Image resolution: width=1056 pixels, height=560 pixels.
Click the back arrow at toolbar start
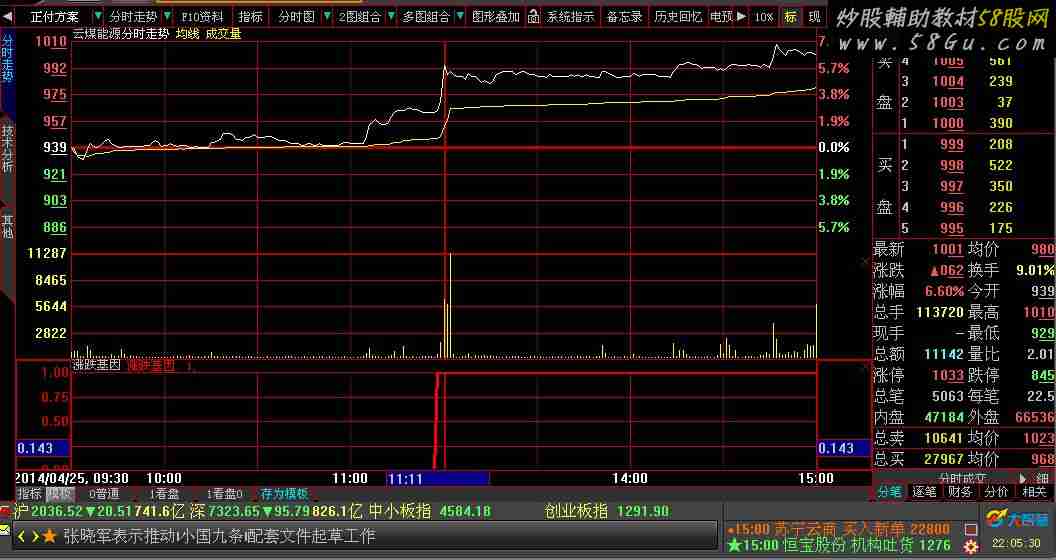pos(7,16)
